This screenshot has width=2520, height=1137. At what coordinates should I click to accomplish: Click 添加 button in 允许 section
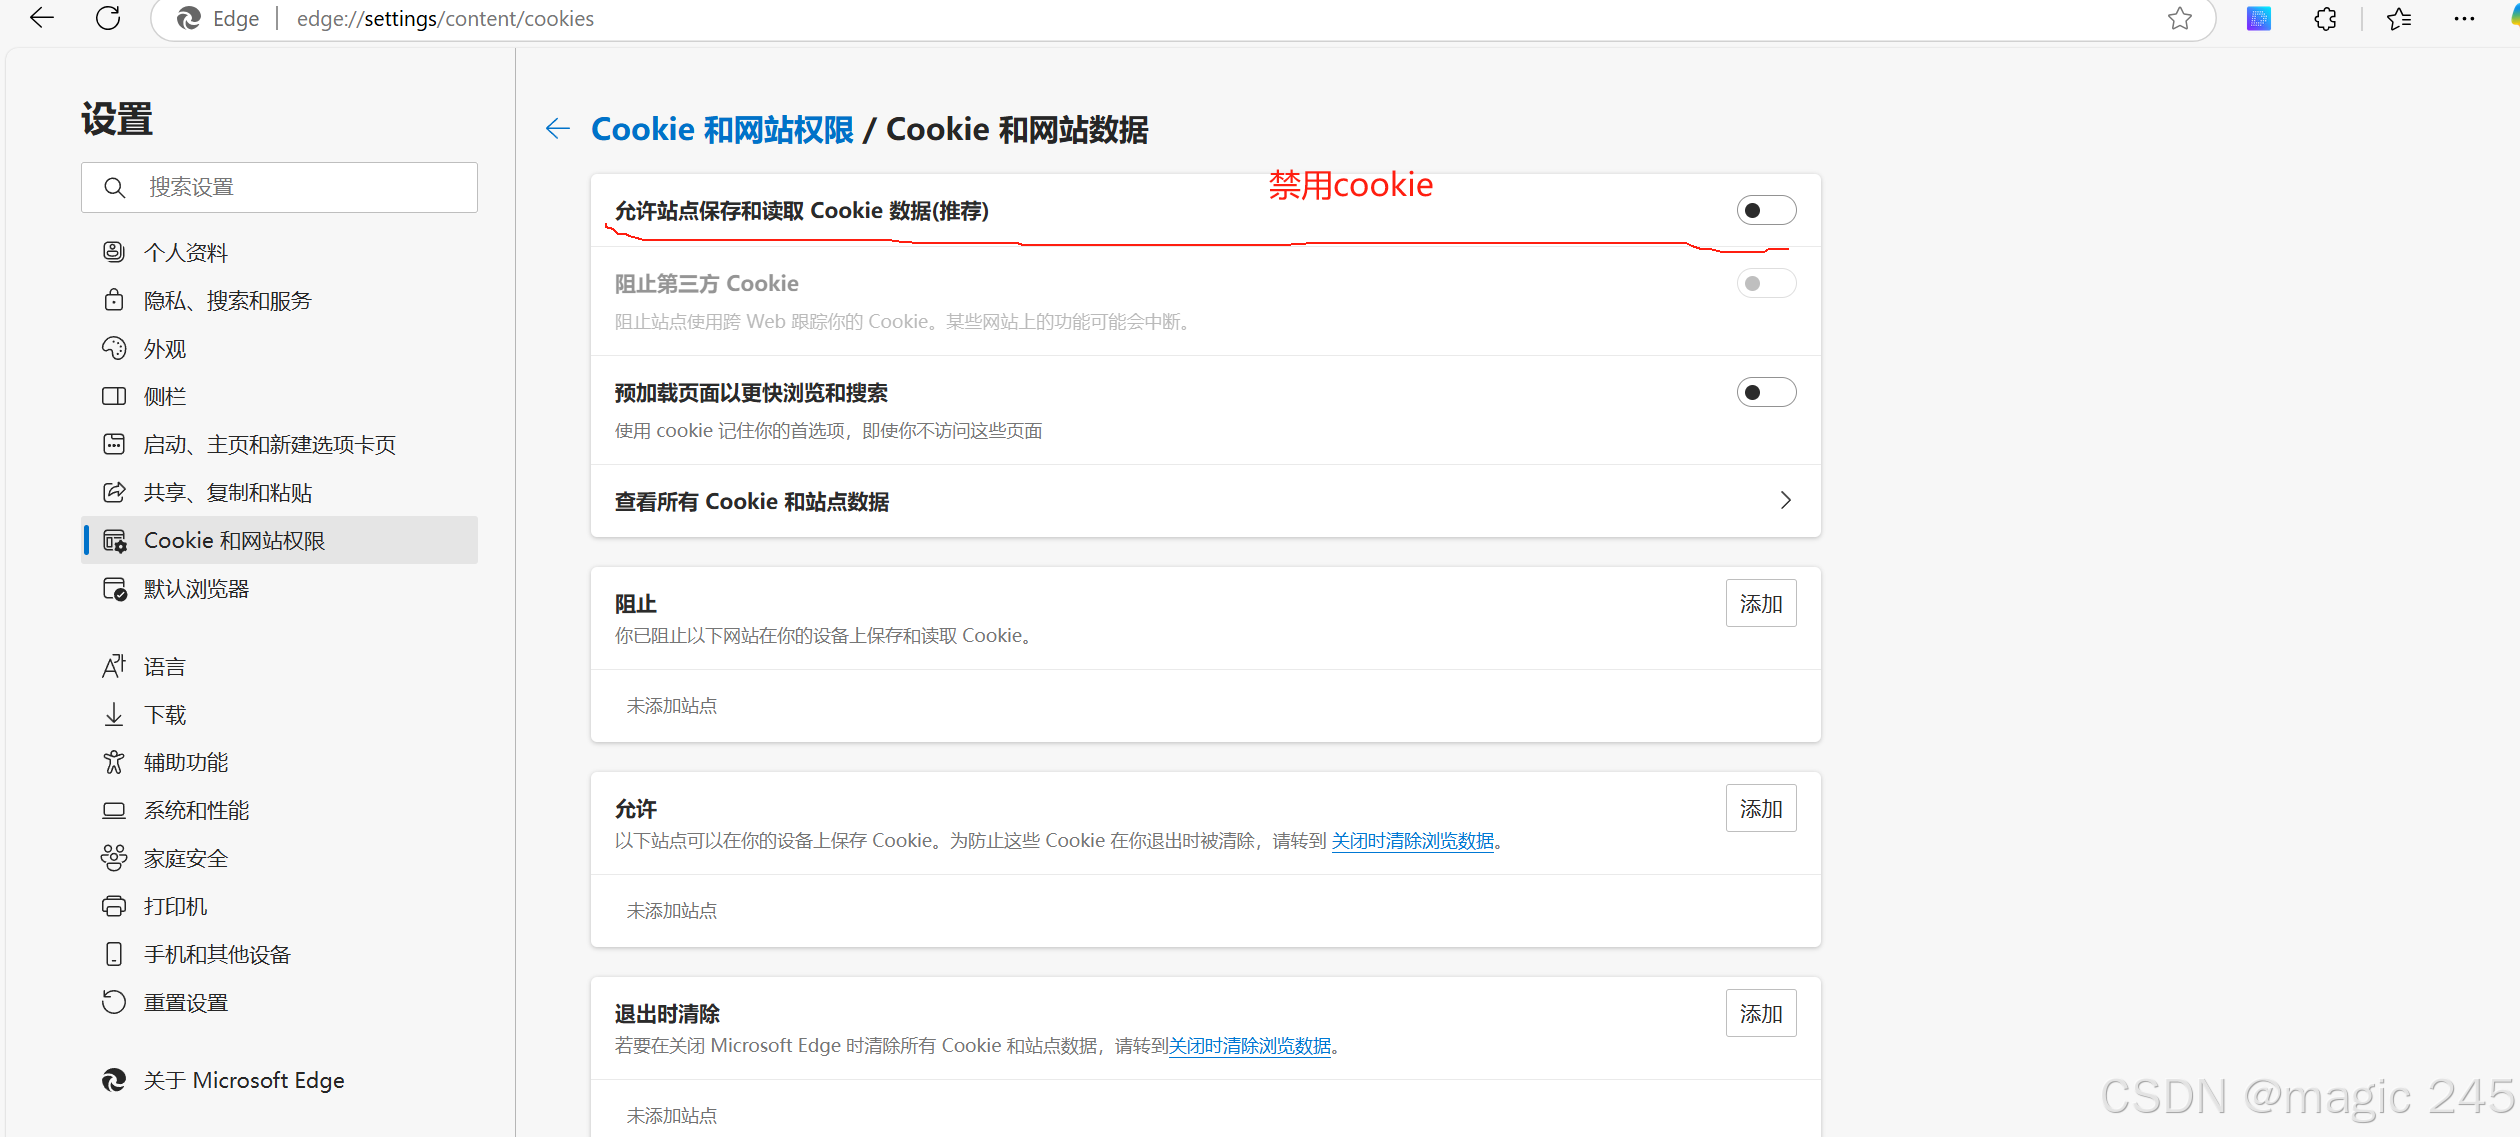pyautogui.click(x=1760, y=809)
